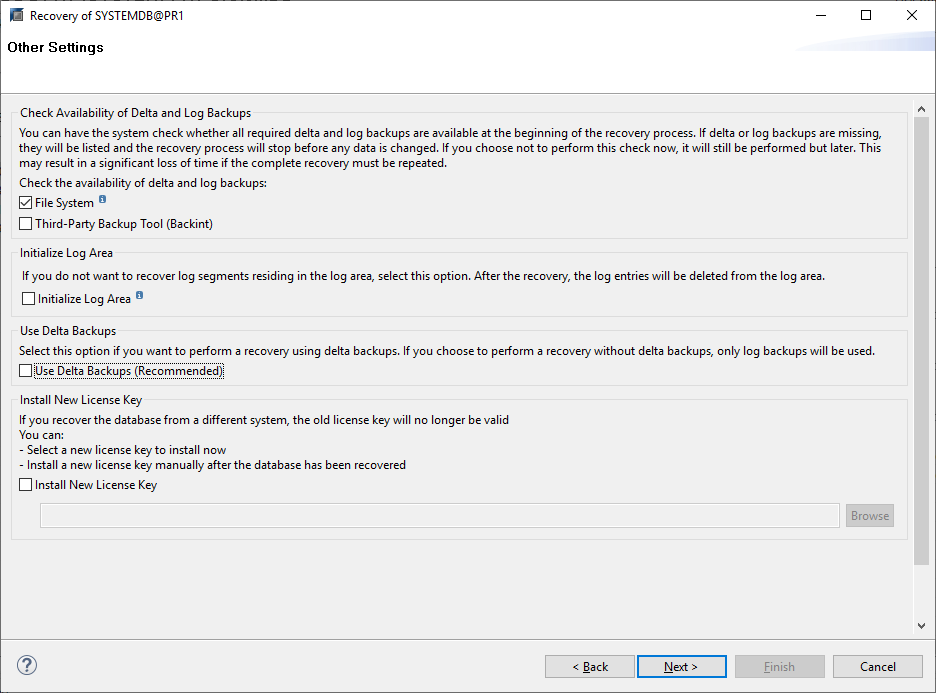
Task: Enable Use Delta Backups (Recommended)
Action: (x=26, y=371)
